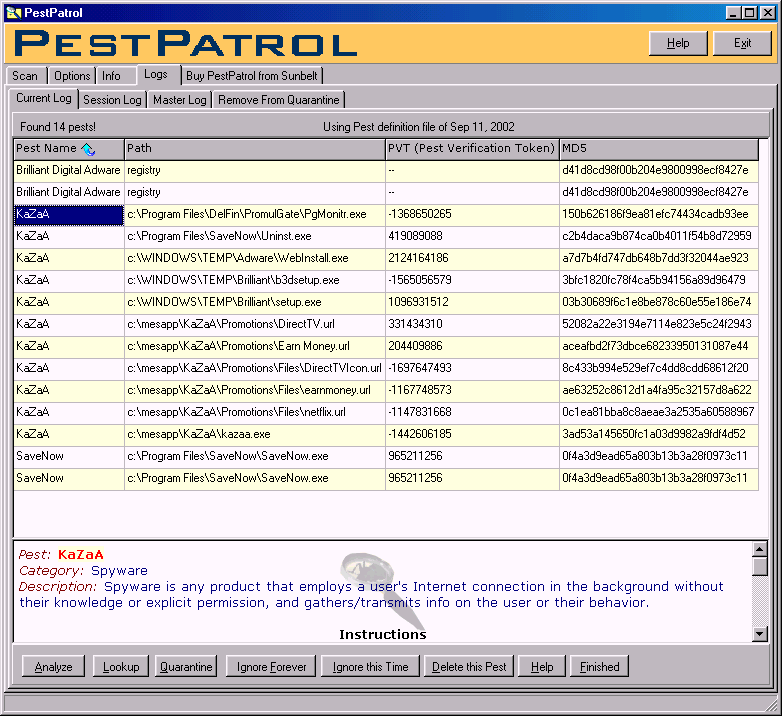Sort by the Pest Name column header

pos(69,149)
